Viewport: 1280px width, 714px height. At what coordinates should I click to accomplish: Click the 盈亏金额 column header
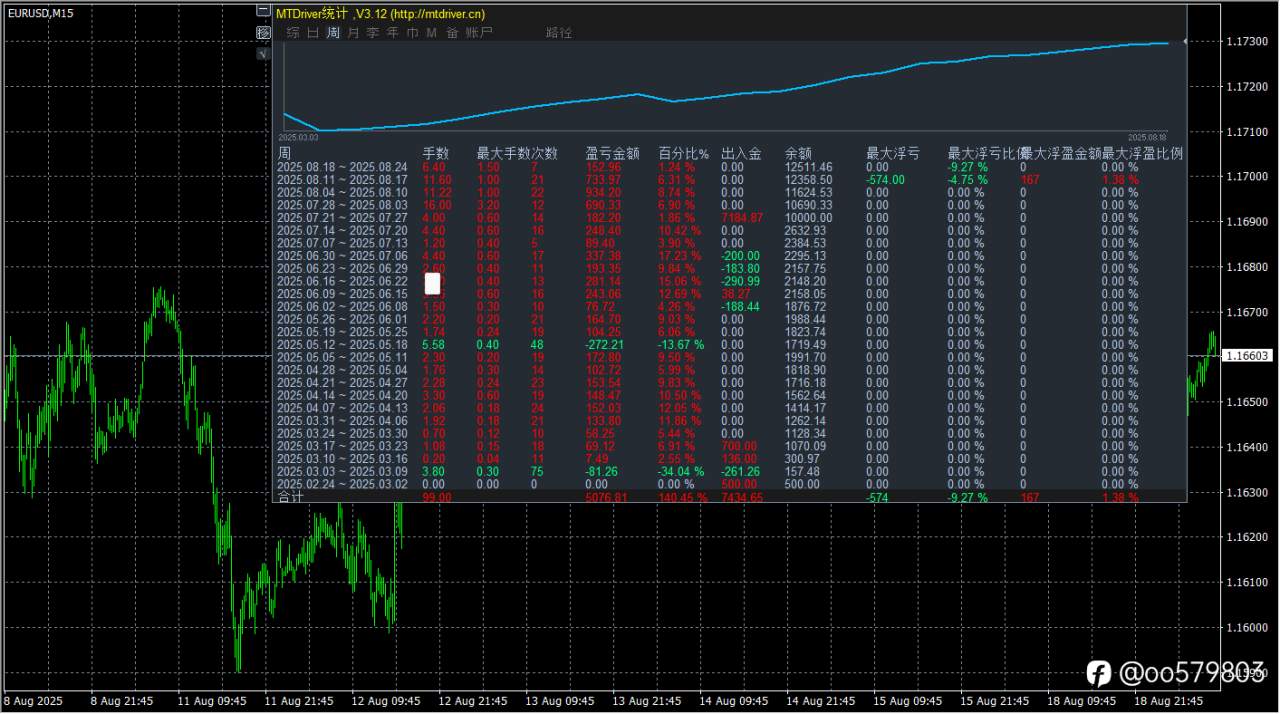coord(612,154)
